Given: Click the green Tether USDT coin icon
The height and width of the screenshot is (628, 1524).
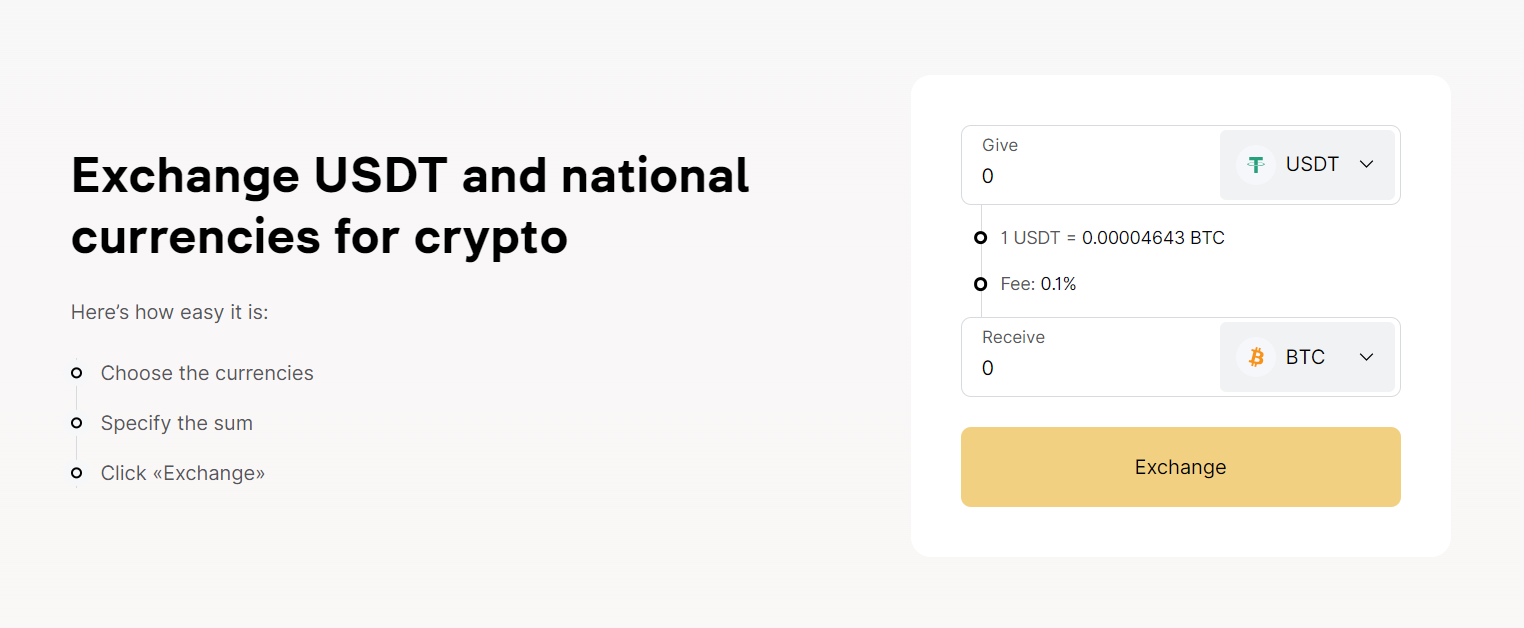Looking at the screenshot, I should tap(1255, 165).
